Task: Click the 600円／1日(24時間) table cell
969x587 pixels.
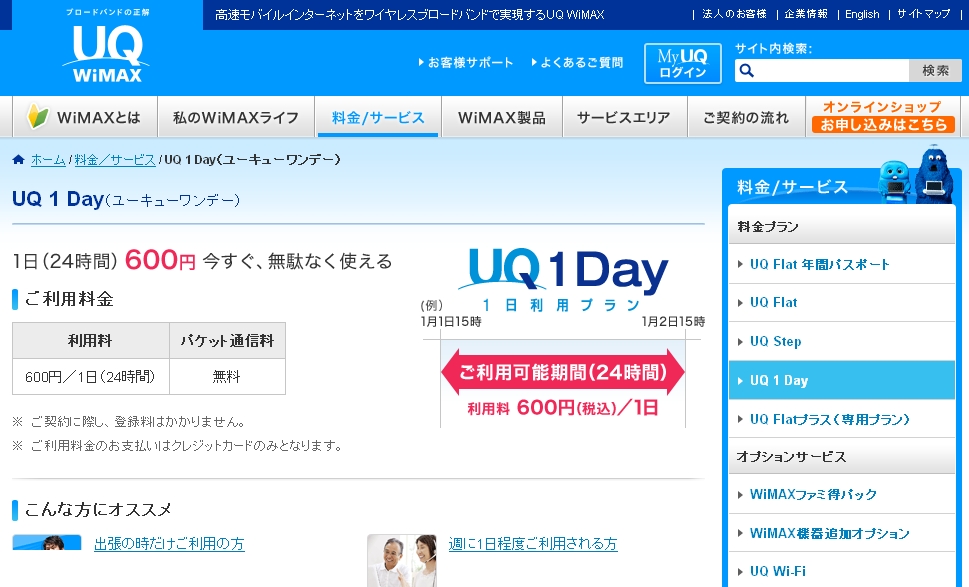Action: (x=91, y=376)
